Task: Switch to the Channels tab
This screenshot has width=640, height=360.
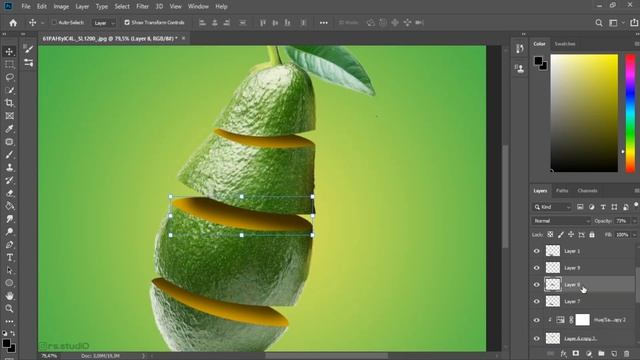Action: 587,191
